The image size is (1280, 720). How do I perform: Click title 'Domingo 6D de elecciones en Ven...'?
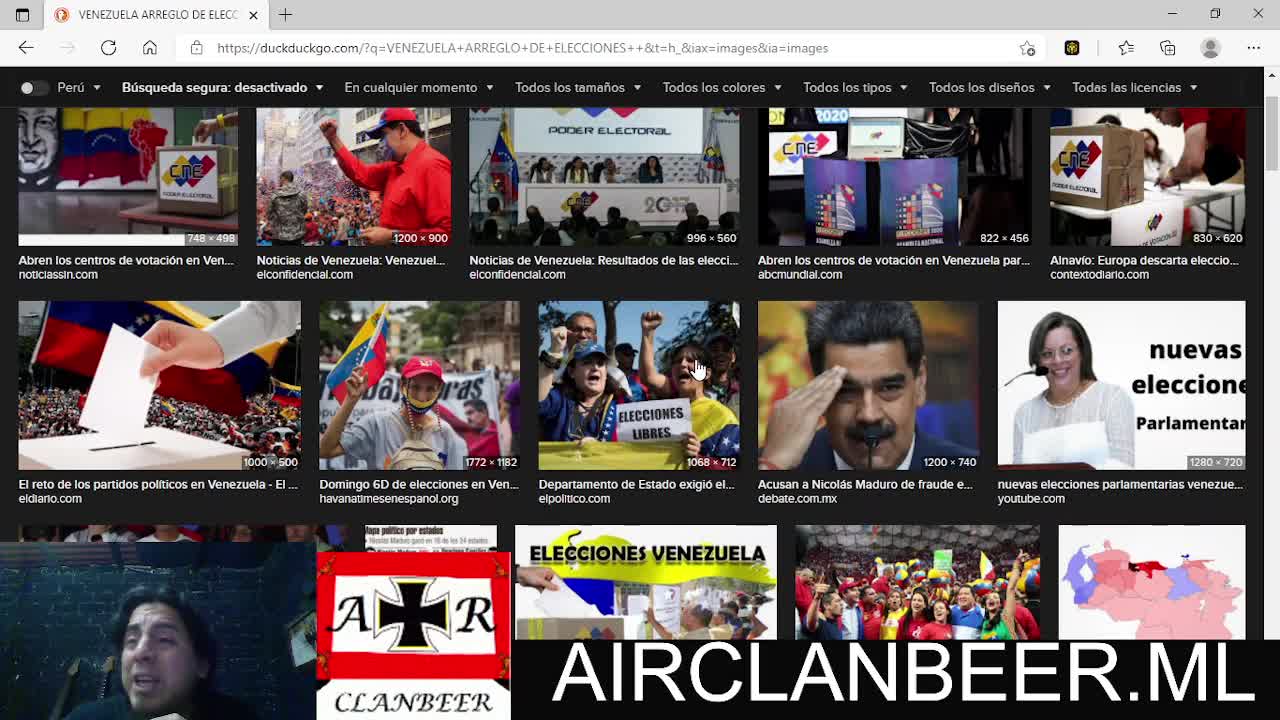pyautogui.click(x=419, y=484)
